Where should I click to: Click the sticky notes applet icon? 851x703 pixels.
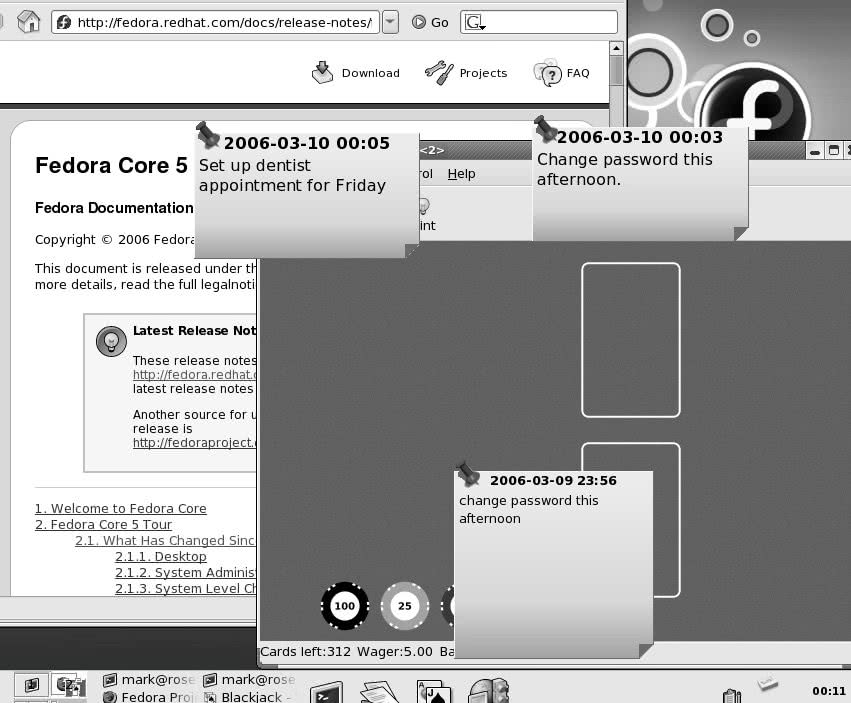(x=767, y=683)
